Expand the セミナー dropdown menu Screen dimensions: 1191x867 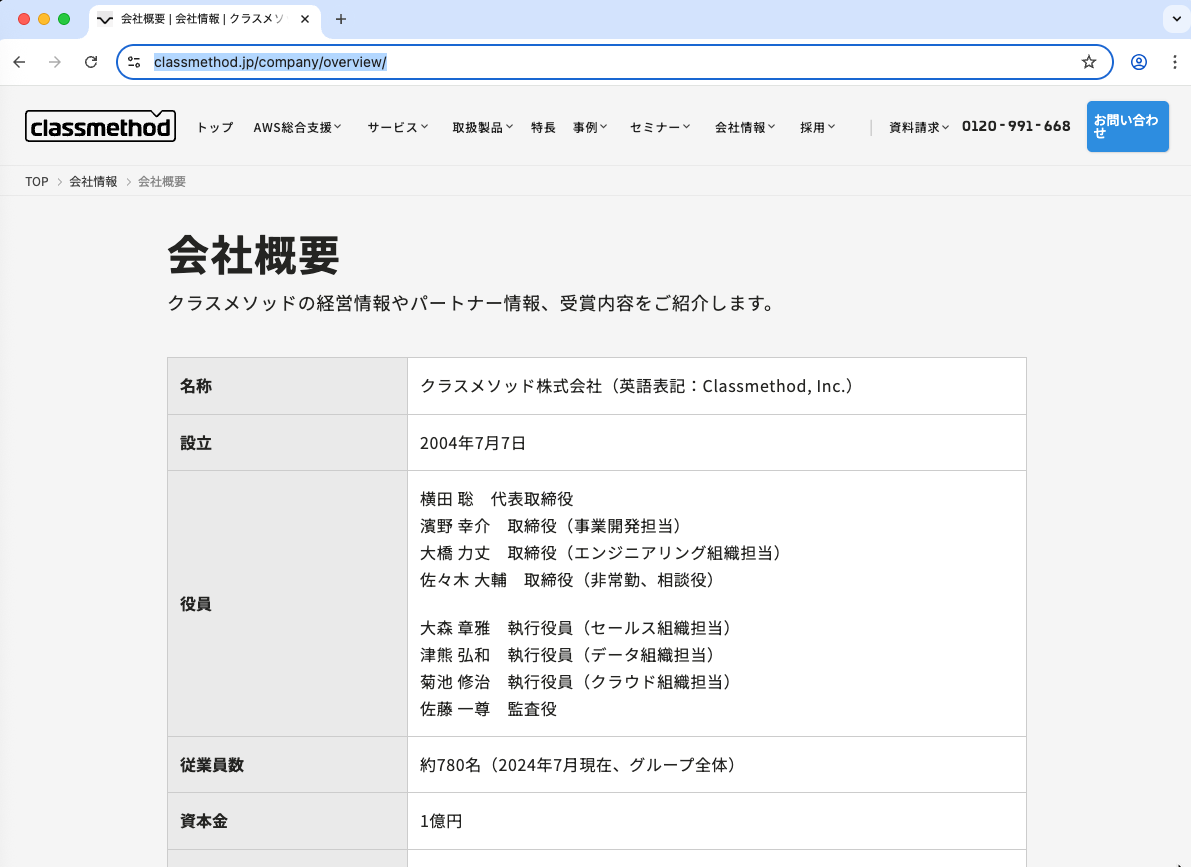tap(659, 128)
